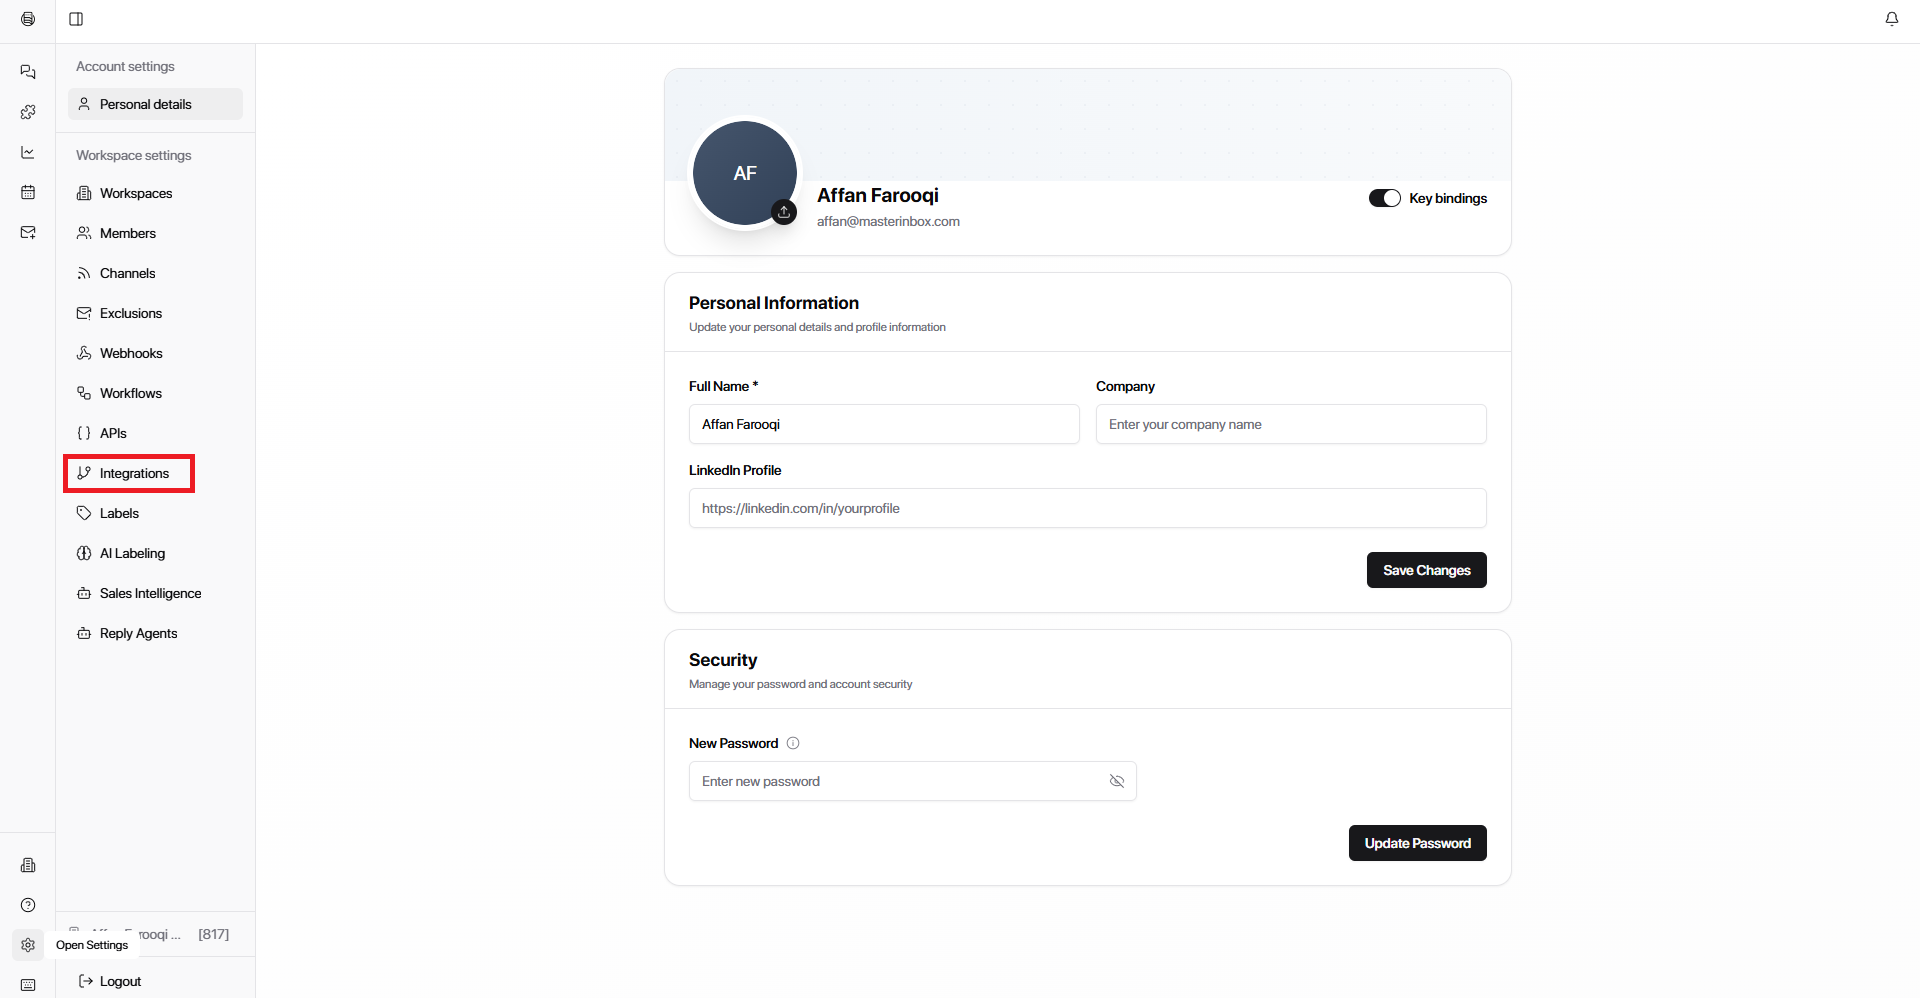Open notifications bell icon
Viewport: 1920px width, 998px height.
click(x=1891, y=19)
